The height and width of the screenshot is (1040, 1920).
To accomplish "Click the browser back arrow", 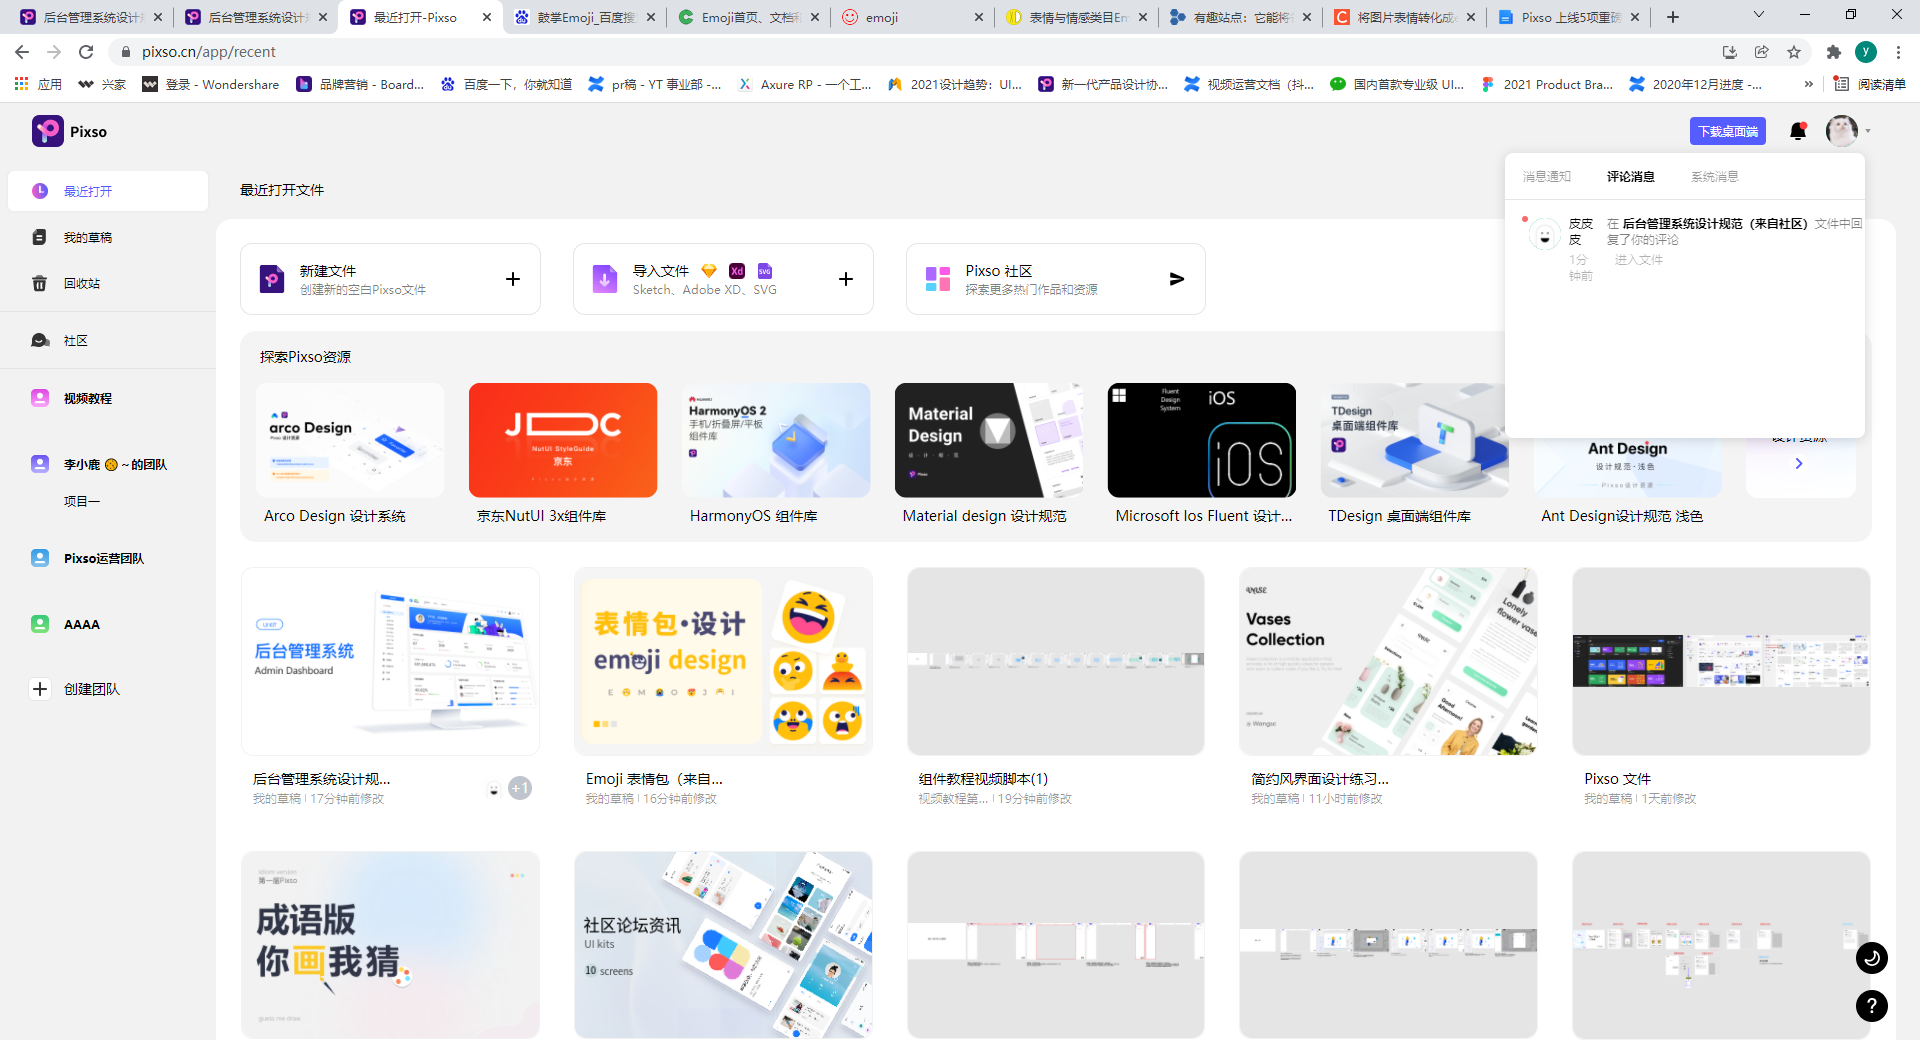I will point(22,52).
